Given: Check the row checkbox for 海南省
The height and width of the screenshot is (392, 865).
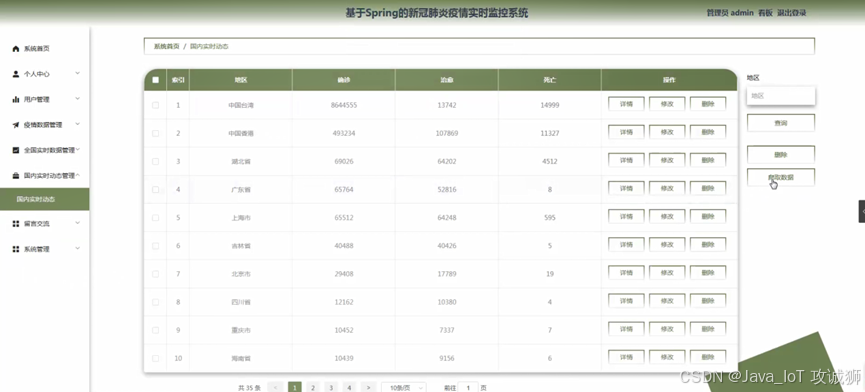Looking at the screenshot, I should [x=156, y=358].
